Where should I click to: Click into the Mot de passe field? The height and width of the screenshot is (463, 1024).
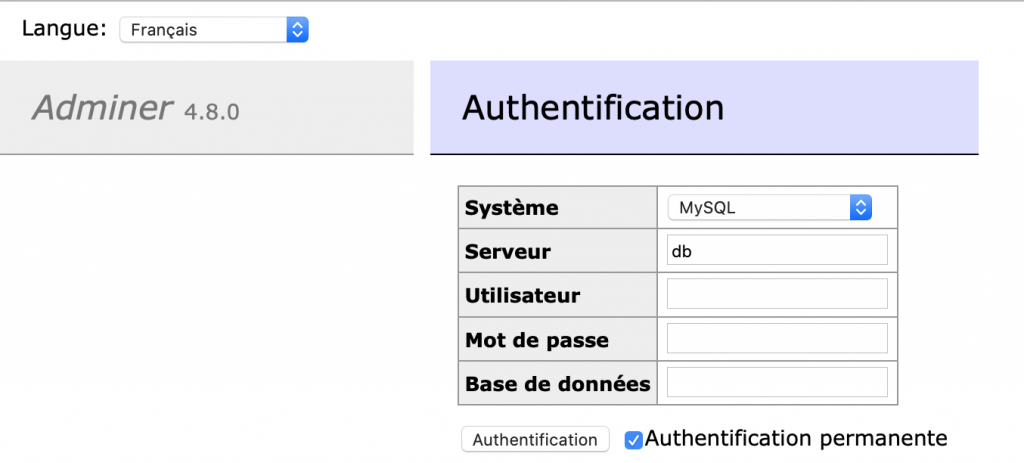pyautogui.click(x=777, y=339)
